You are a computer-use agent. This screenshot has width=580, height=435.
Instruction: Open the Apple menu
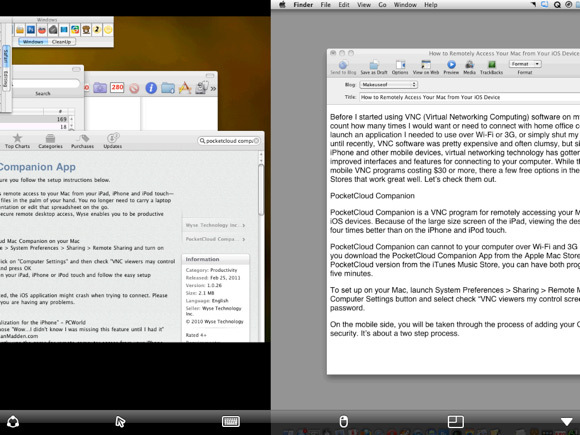click(x=283, y=5)
